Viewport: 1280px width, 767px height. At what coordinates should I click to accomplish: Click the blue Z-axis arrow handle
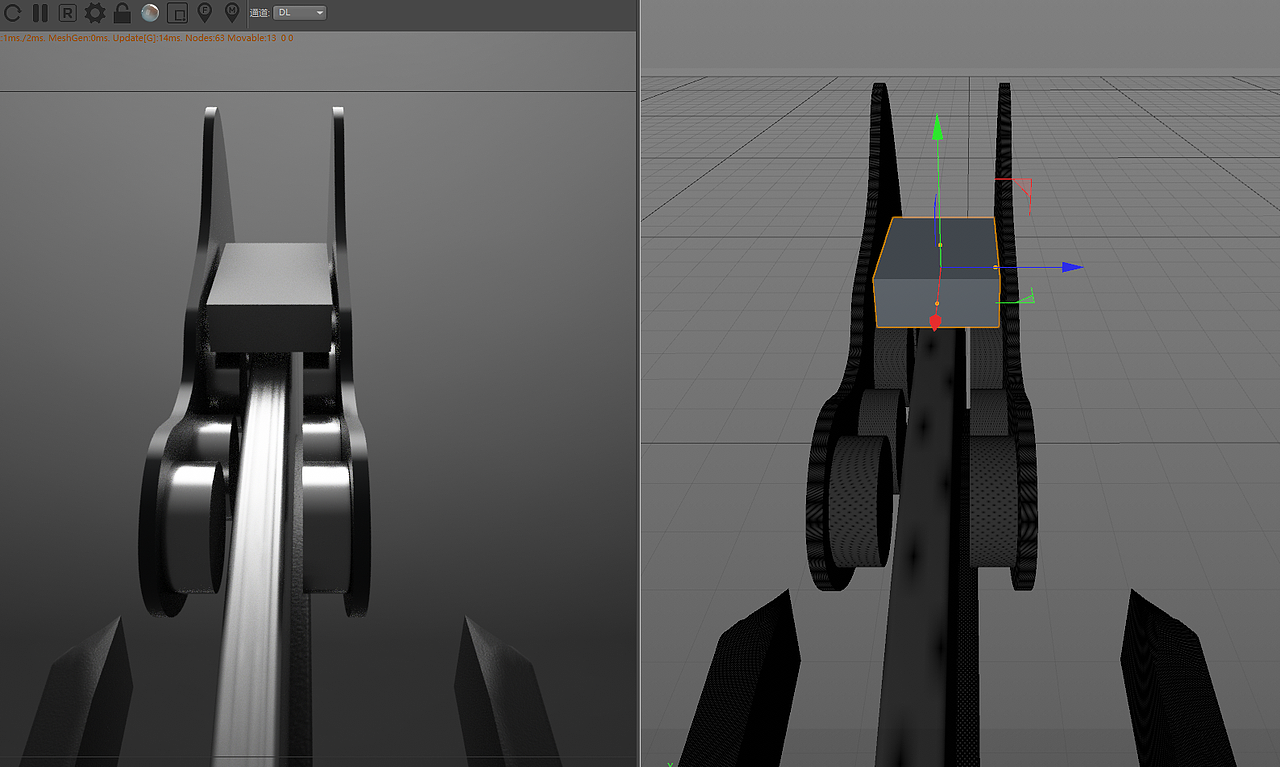coord(1072,267)
